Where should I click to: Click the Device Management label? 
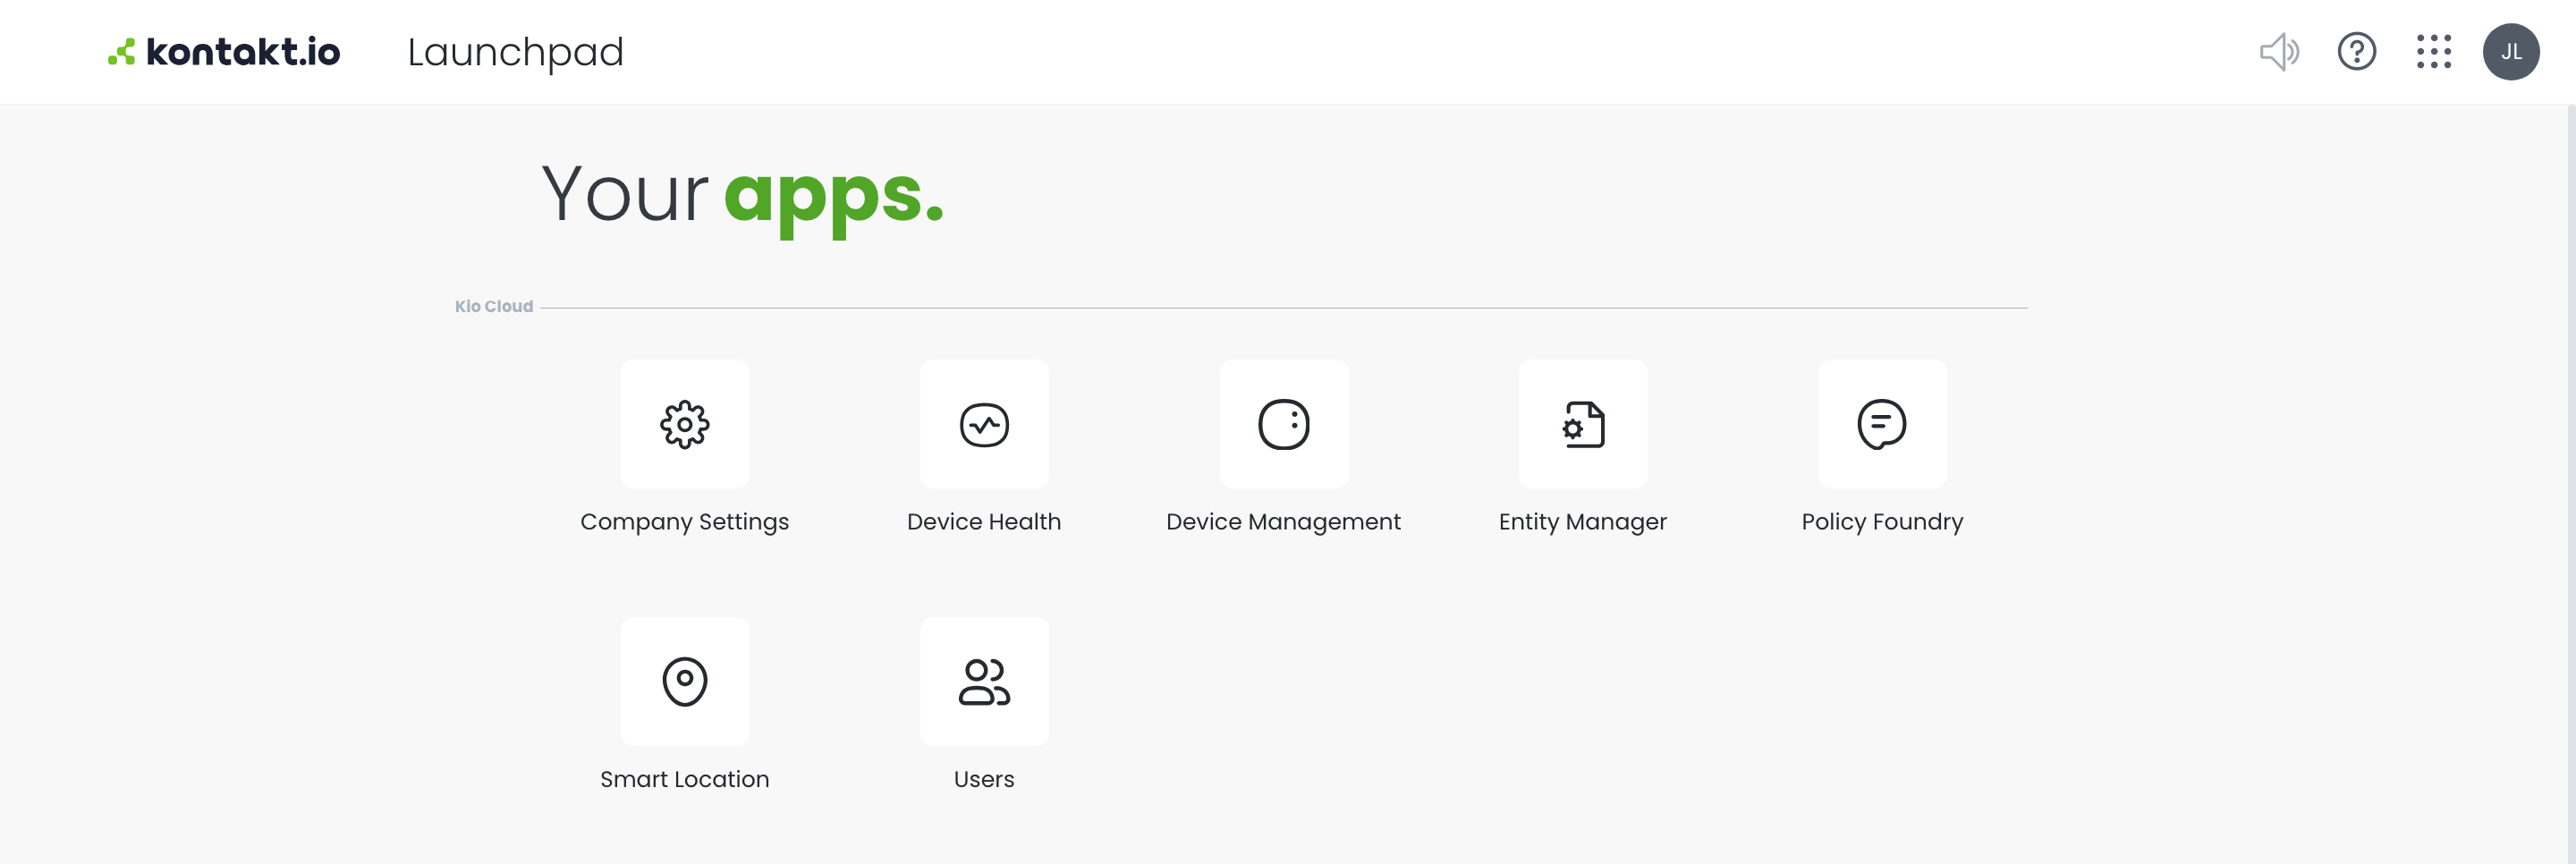(x=1283, y=522)
